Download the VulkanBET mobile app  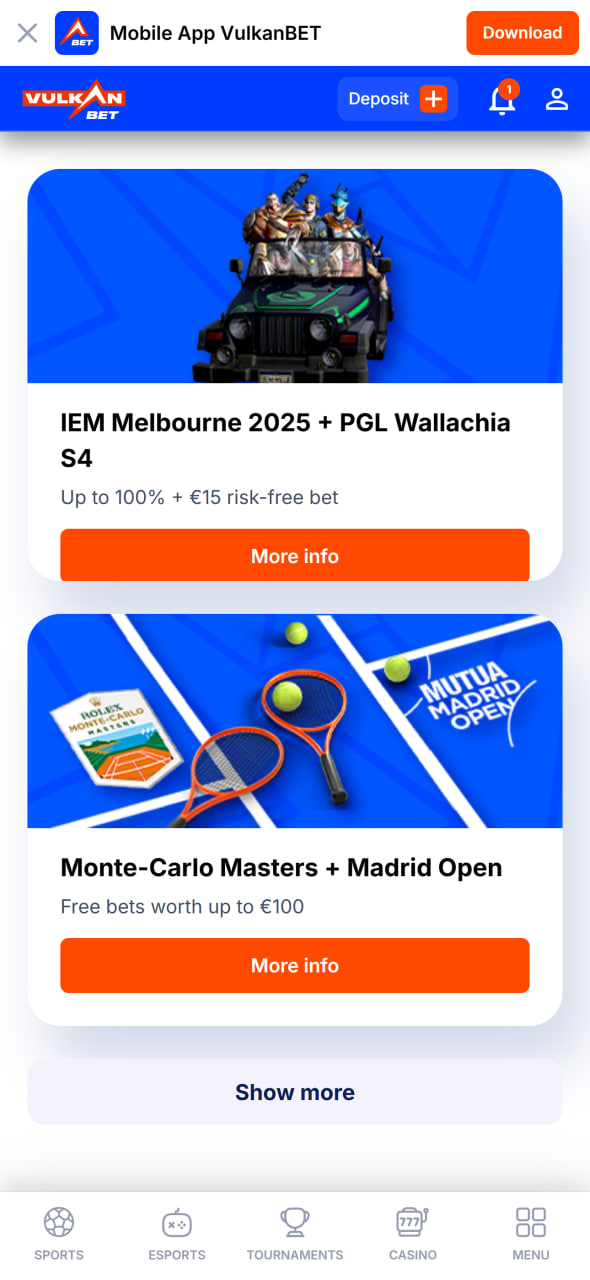(522, 33)
